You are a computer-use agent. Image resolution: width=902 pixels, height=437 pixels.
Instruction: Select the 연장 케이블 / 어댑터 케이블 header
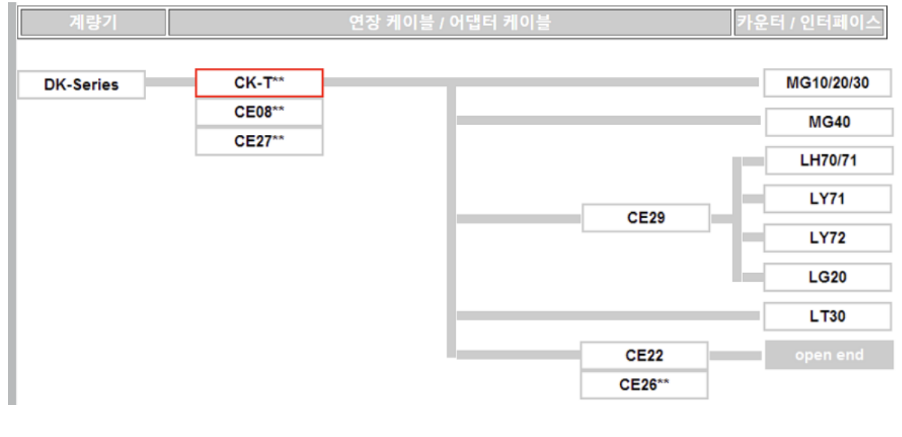449,22
